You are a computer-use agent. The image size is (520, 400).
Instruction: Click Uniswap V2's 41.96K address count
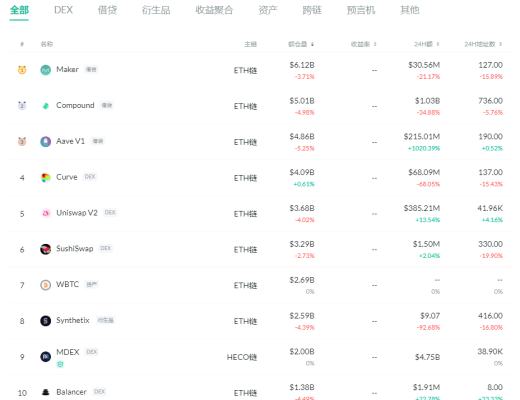pos(490,208)
